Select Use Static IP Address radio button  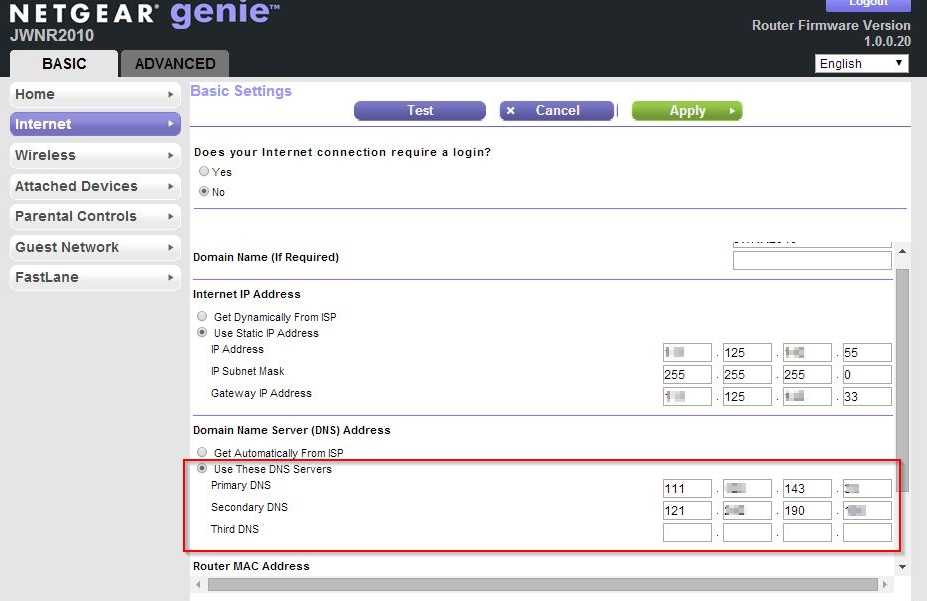(203, 333)
